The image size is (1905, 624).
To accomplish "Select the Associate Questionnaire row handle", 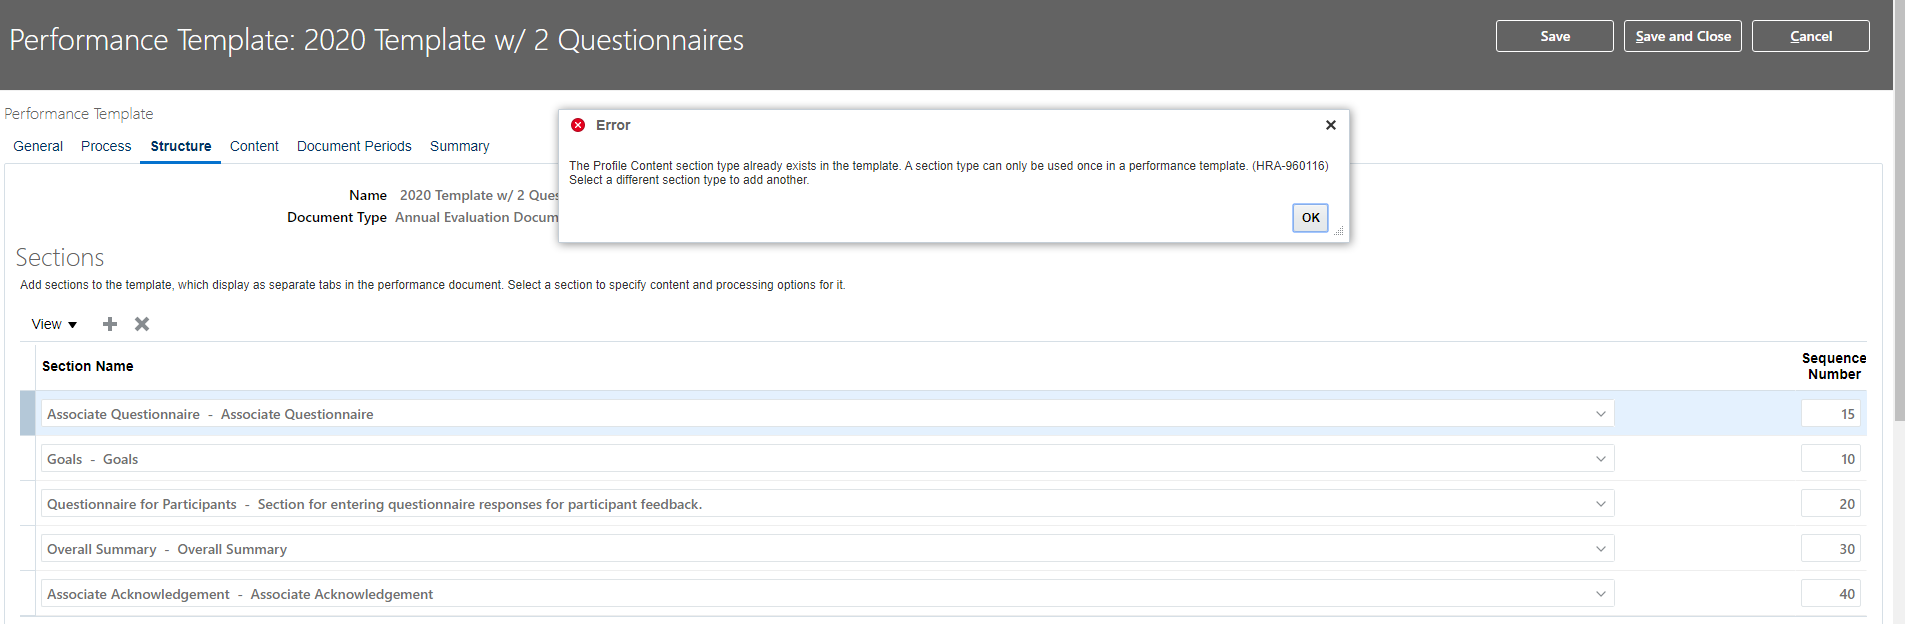I will point(27,414).
